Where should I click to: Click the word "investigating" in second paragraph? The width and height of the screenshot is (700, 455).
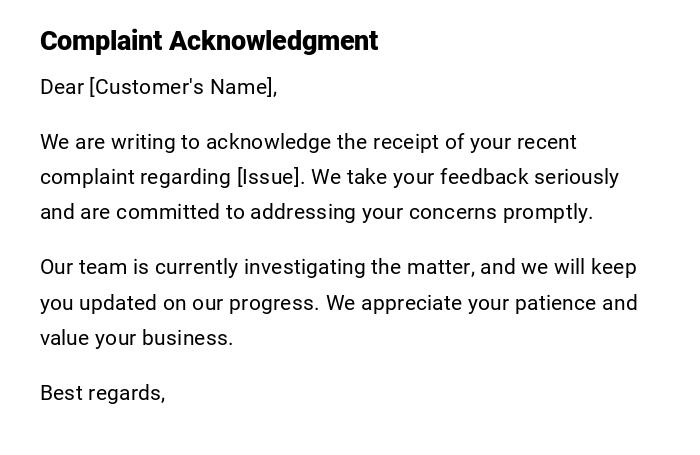click(x=305, y=267)
